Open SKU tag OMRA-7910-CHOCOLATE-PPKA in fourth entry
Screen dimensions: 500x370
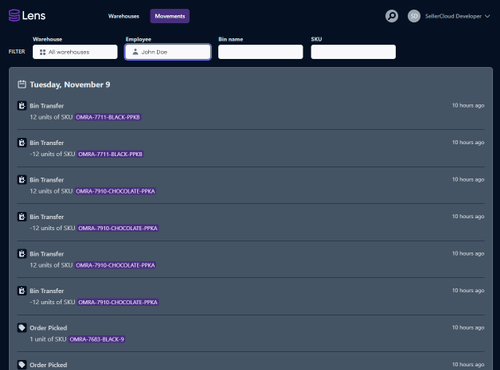coord(118,228)
